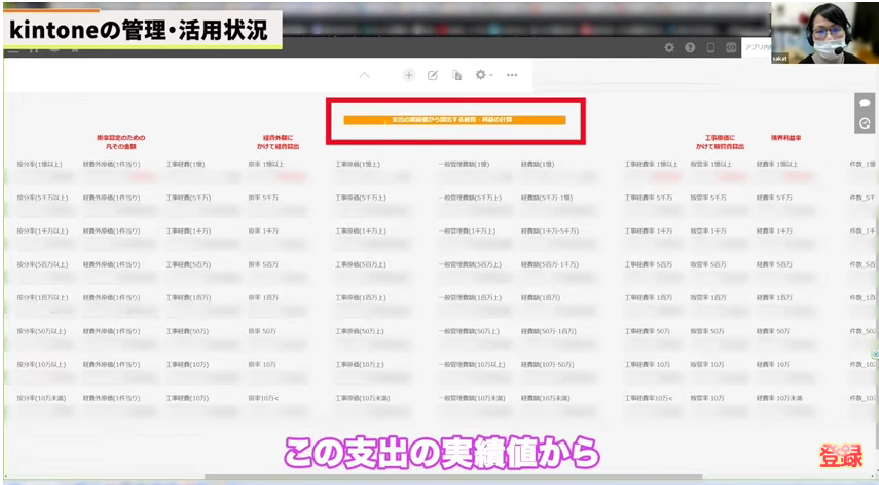Image resolution: width=879 pixels, height=485 pixels.
Task: Click the 一般管理費額(10万以上) field label
Action: point(471,364)
